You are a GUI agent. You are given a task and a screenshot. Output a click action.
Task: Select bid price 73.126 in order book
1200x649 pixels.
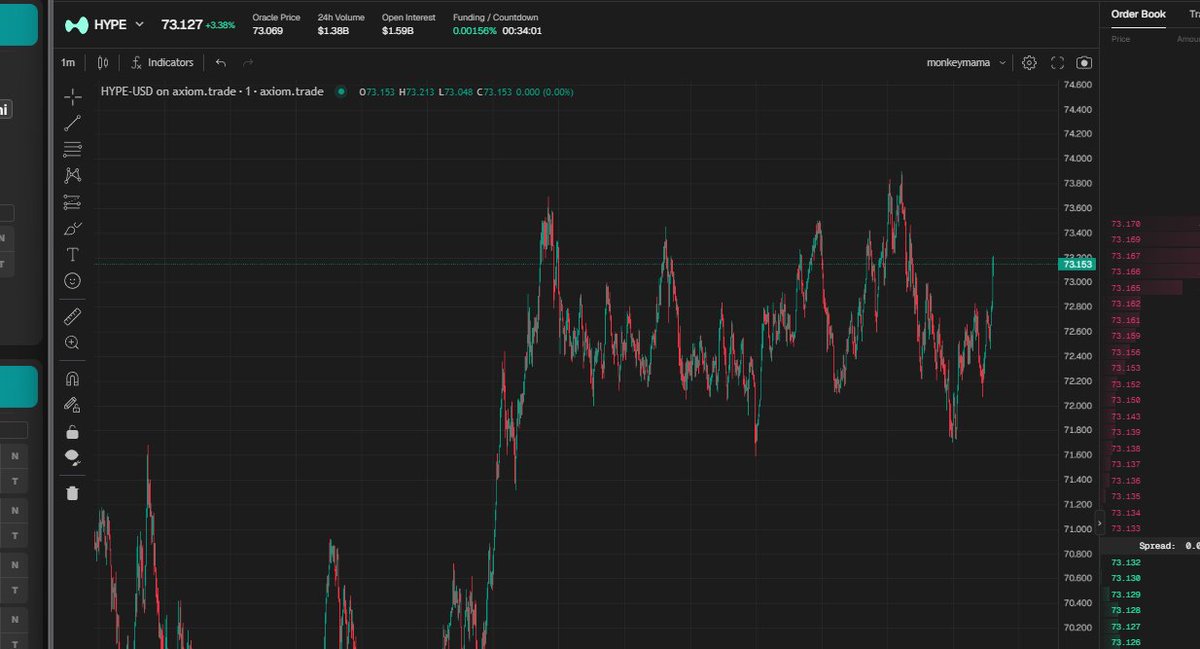(1126, 642)
